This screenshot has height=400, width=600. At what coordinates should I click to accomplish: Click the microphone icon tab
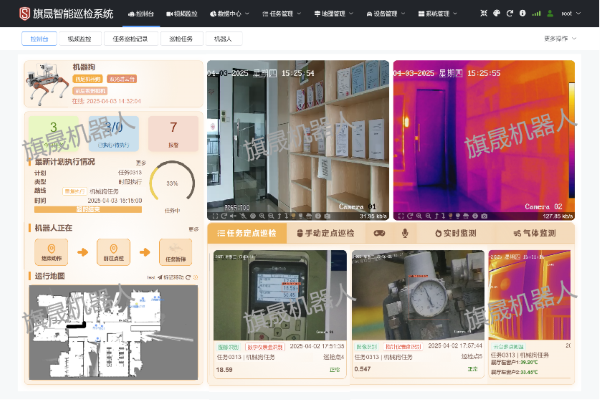click(405, 233)
